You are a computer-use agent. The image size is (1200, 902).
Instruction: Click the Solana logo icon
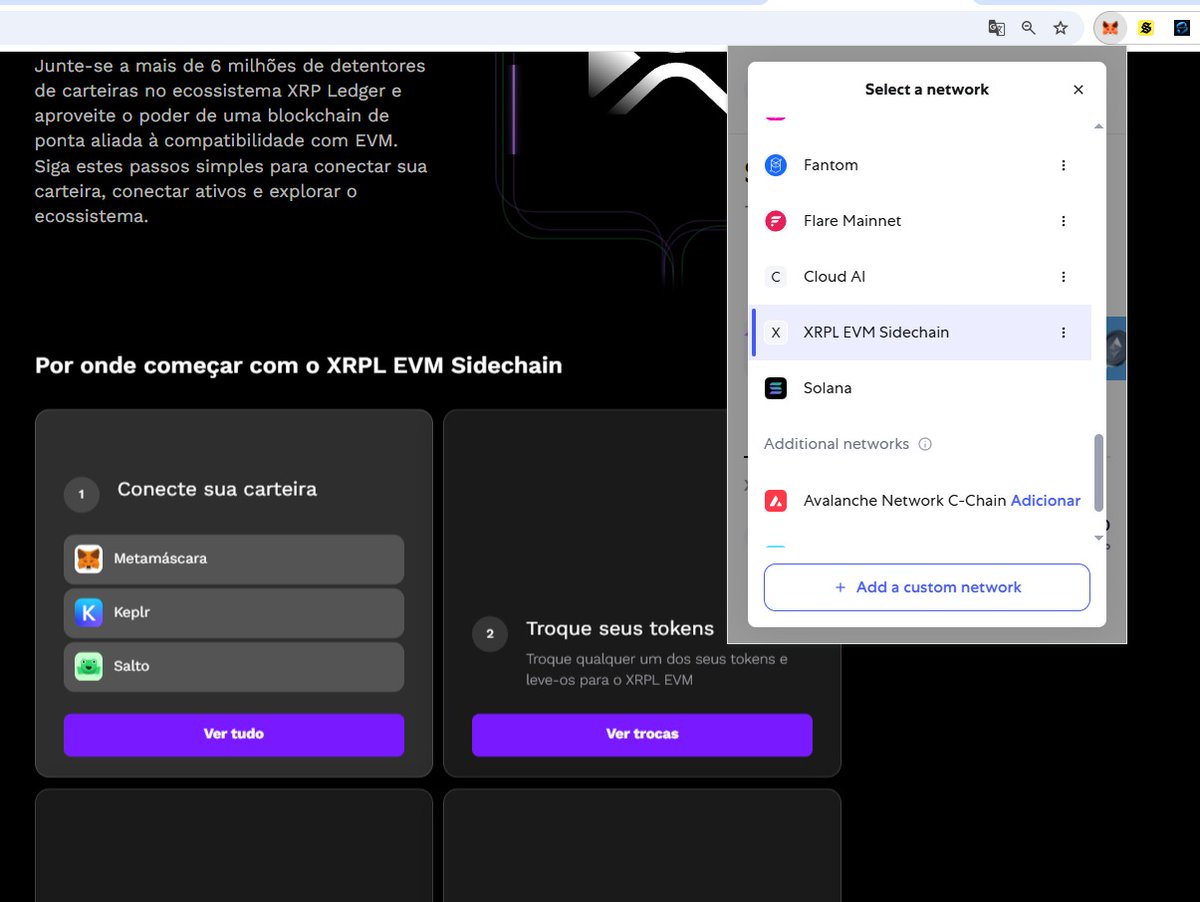point(776,388)
